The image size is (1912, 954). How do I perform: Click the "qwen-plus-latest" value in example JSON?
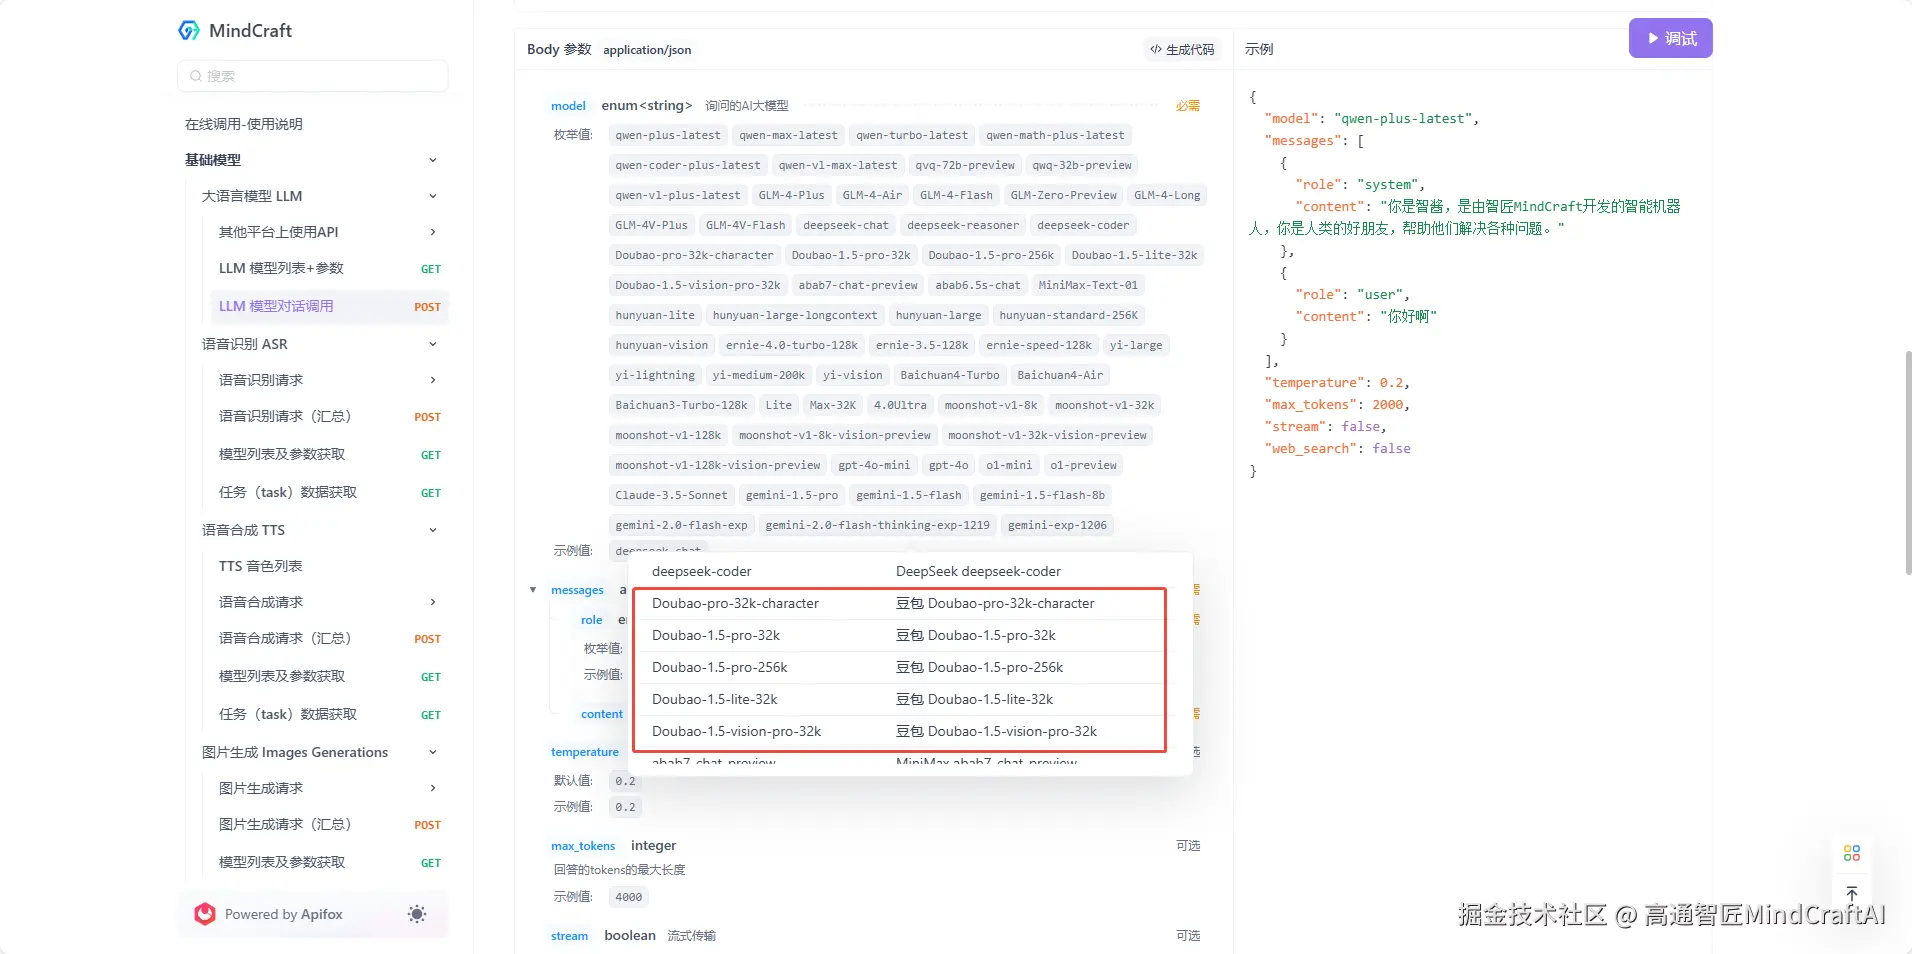(x=1402, y=118)
